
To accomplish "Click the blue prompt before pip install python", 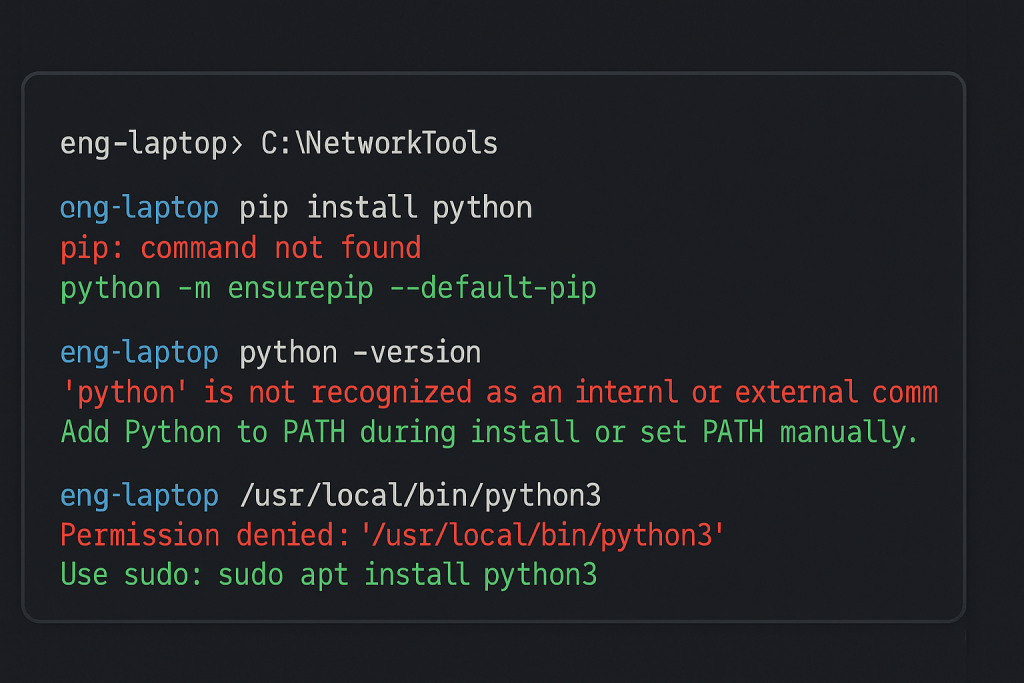I will pos(139,208).
